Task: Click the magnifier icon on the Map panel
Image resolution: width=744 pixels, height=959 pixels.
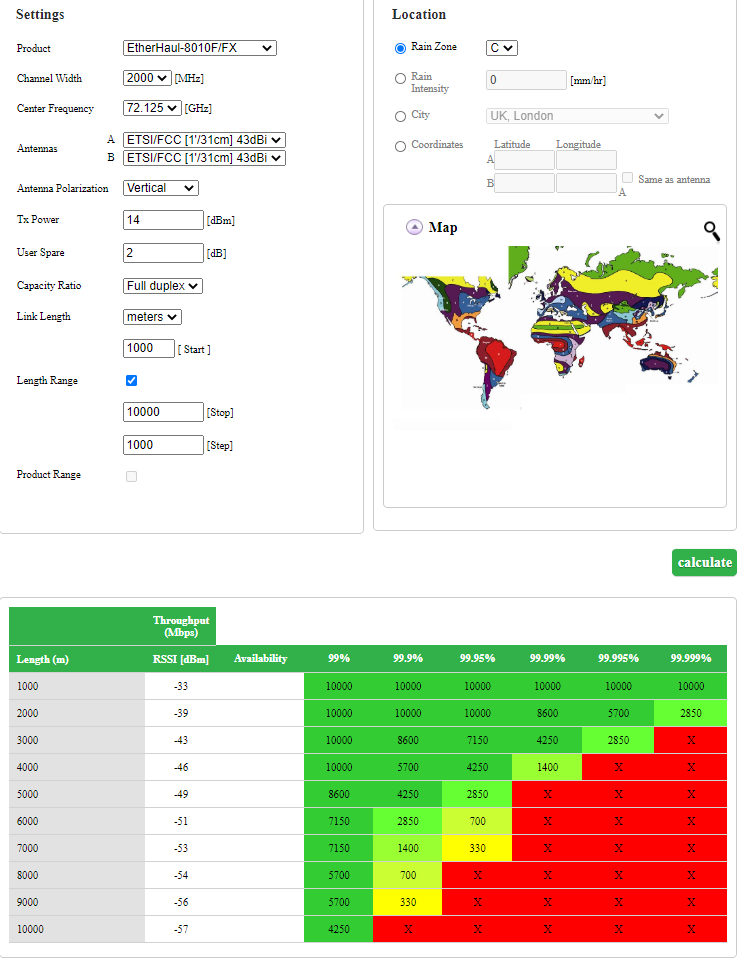Action: pyautogui.click(x=712, y=231)
